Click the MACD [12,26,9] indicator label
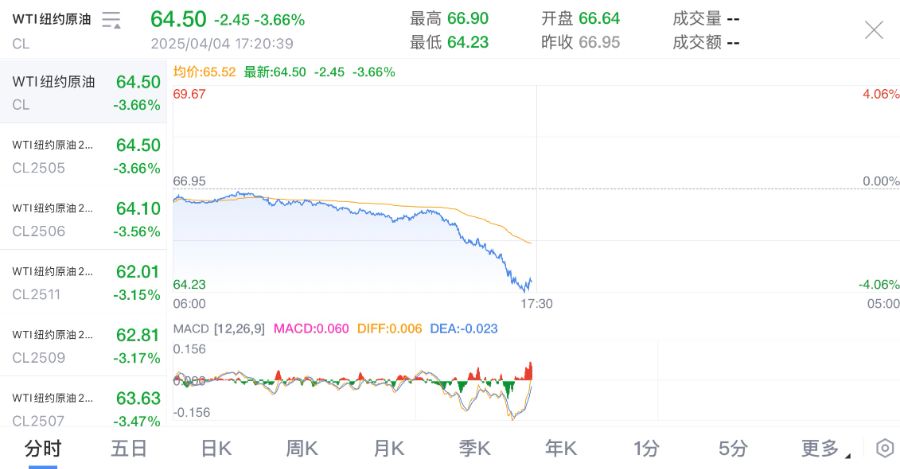The width and height of the screenshot is (900, 469). [217, 328]
